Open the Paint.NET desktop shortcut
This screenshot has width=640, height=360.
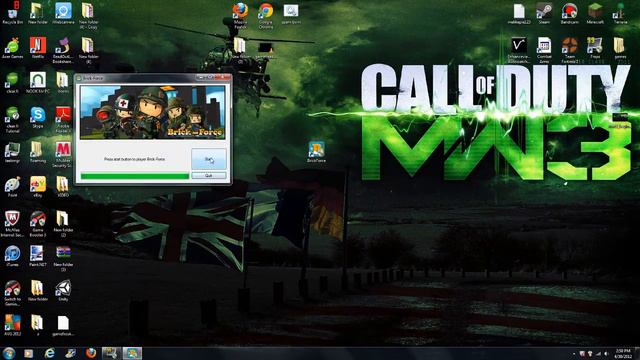38,256
